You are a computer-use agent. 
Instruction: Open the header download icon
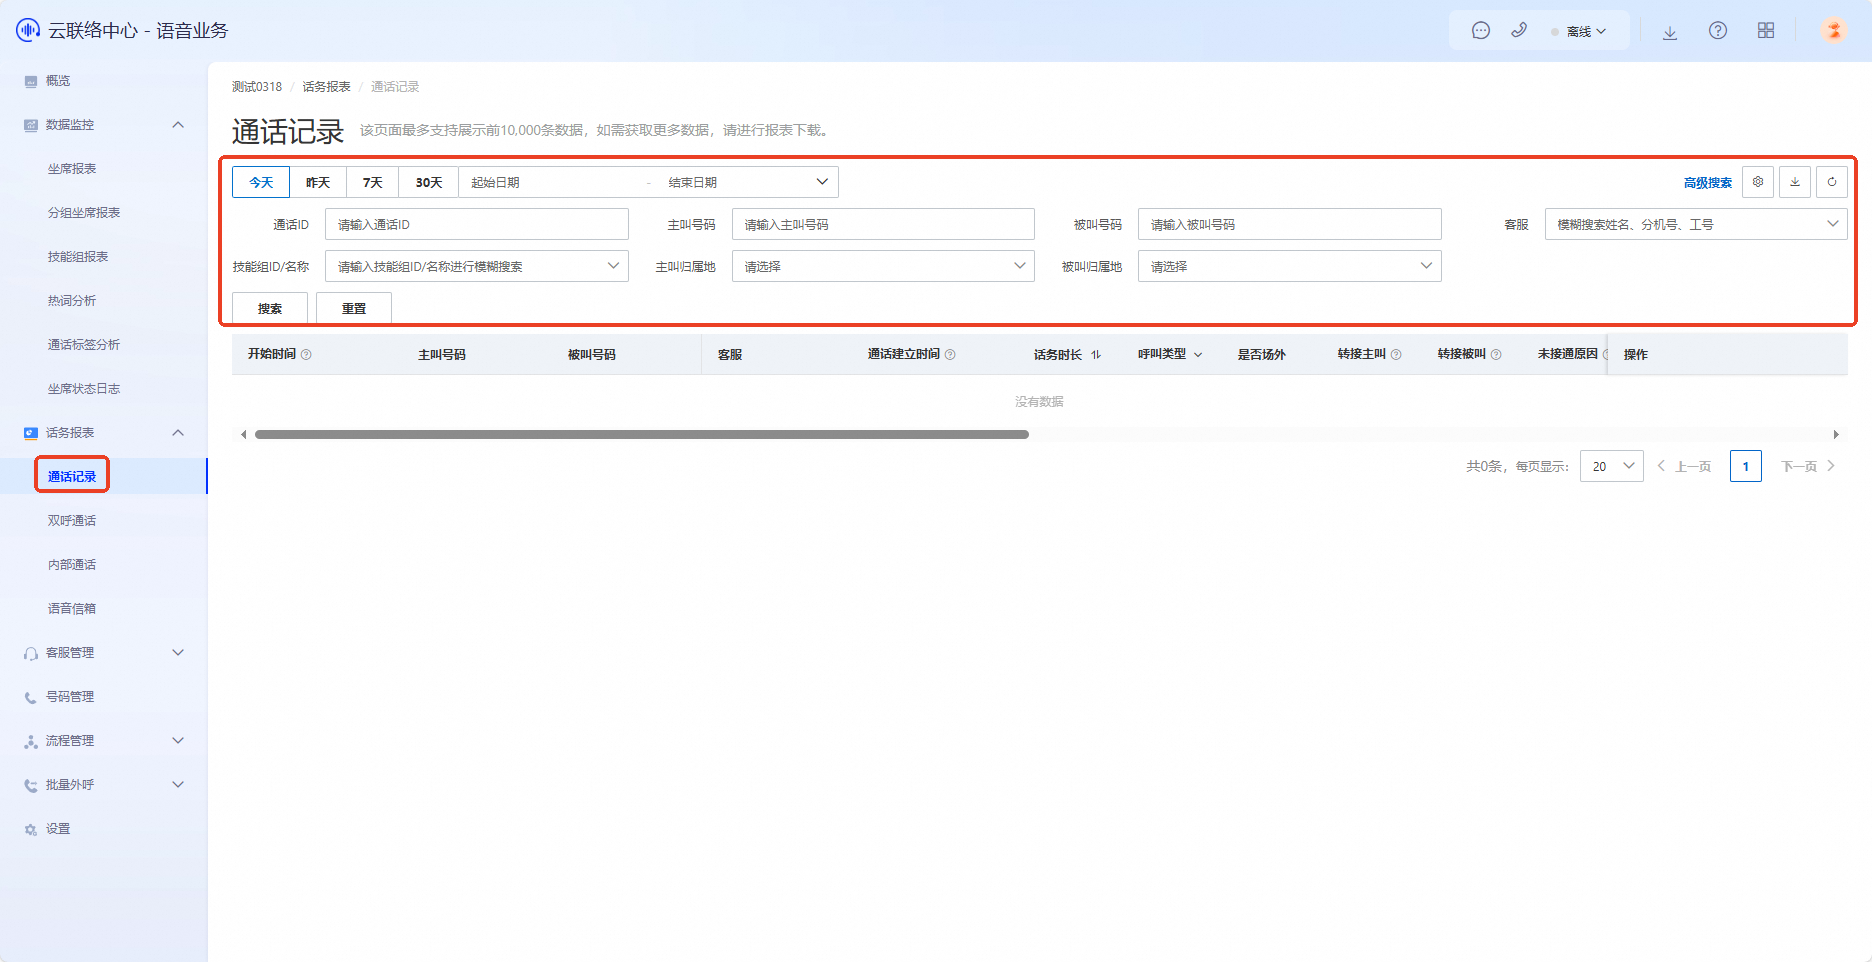coord(1670,32)
